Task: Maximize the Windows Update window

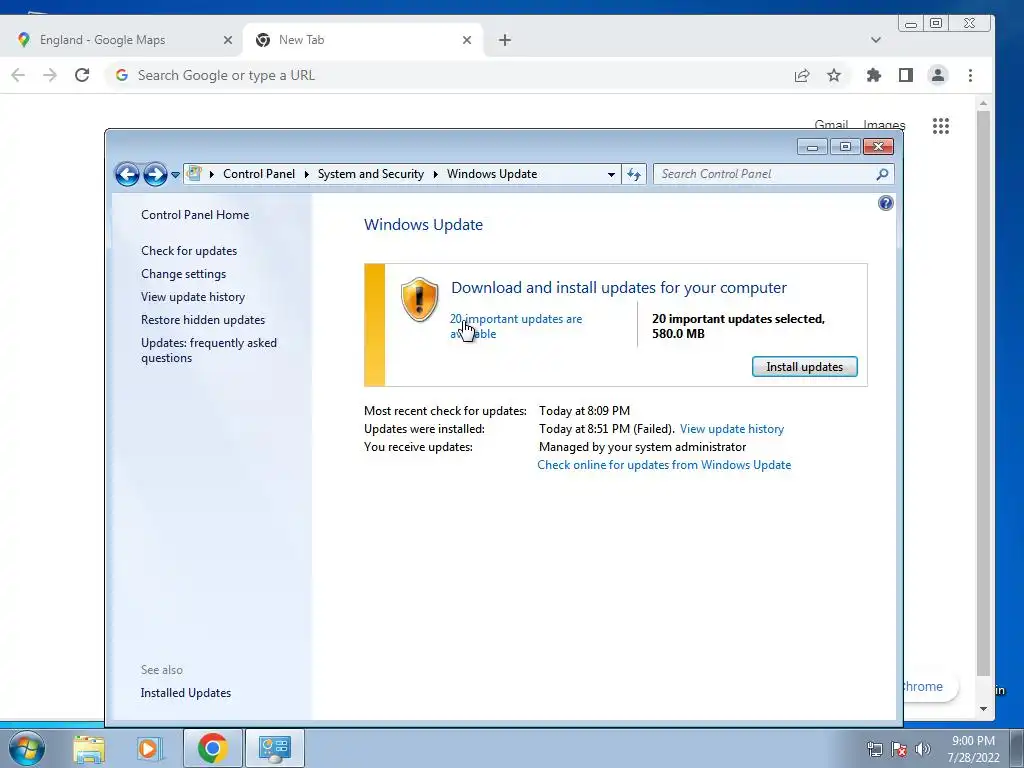Action: coord(845,147)
